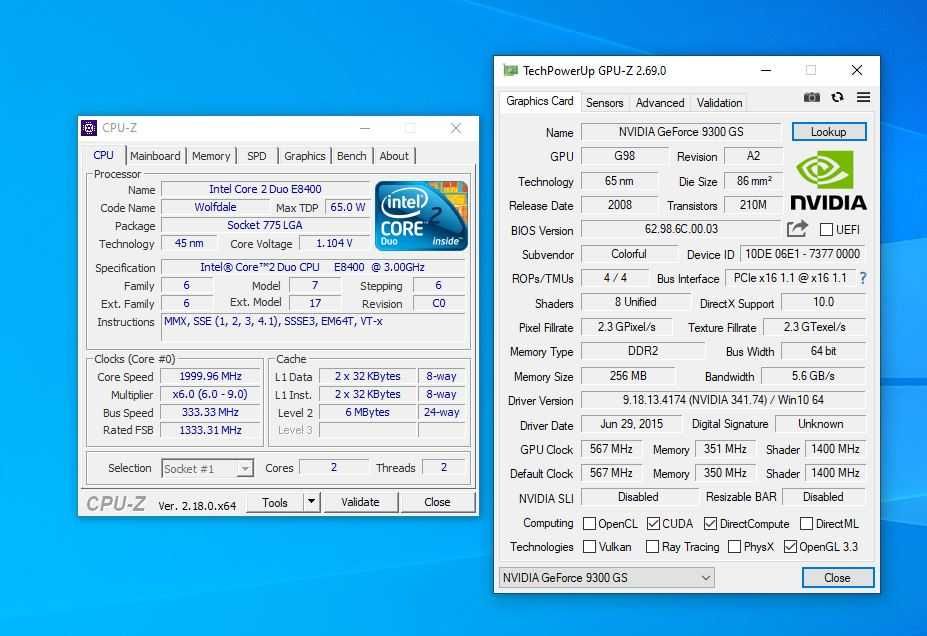Toggle the DirectML checkbox

(x=806, y=524)
